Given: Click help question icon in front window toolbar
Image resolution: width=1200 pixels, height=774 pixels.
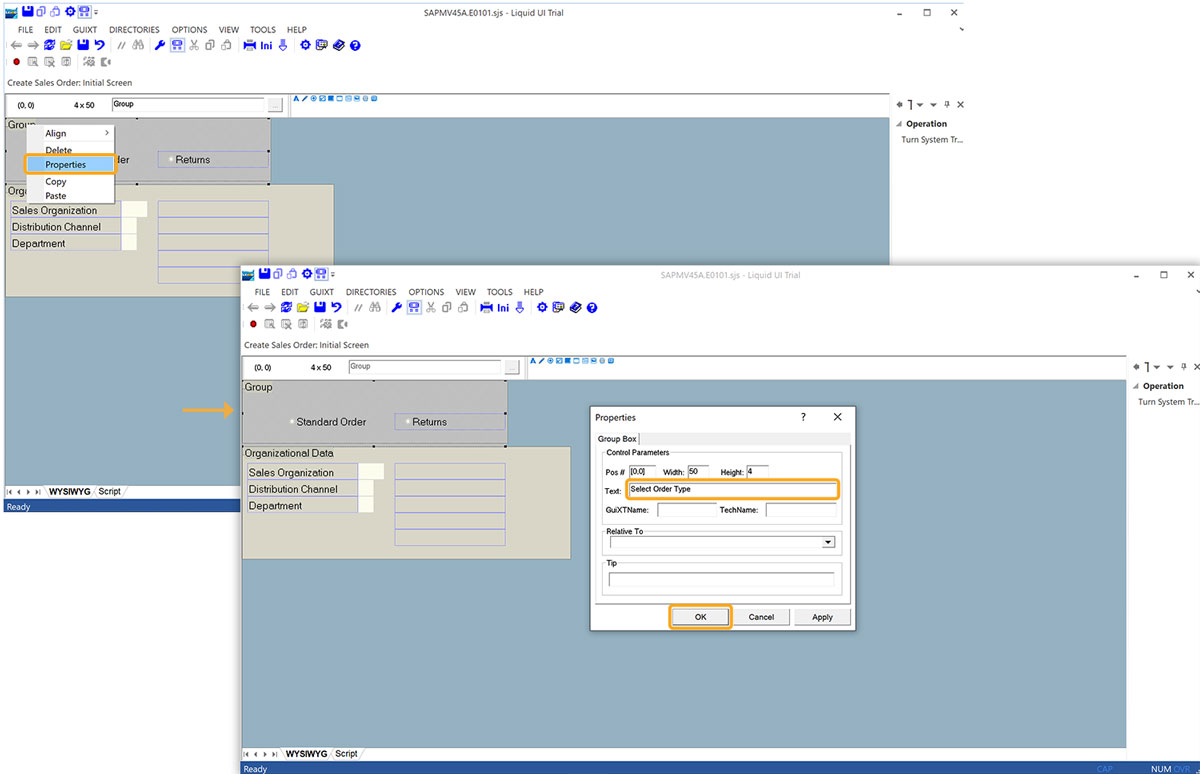Looking at the screenshot, I should tap(592, 308).
